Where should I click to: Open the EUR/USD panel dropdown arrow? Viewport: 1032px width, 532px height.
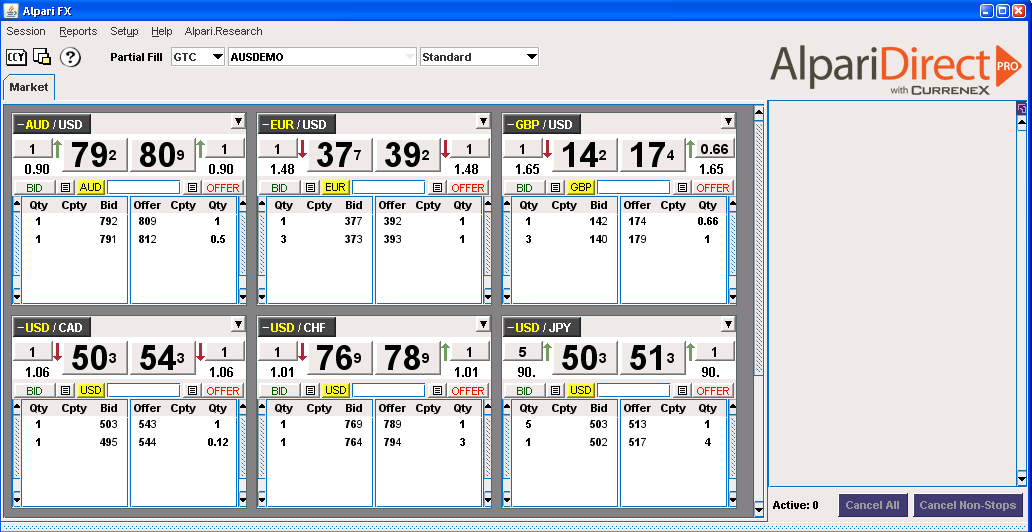tap(483, 121)
